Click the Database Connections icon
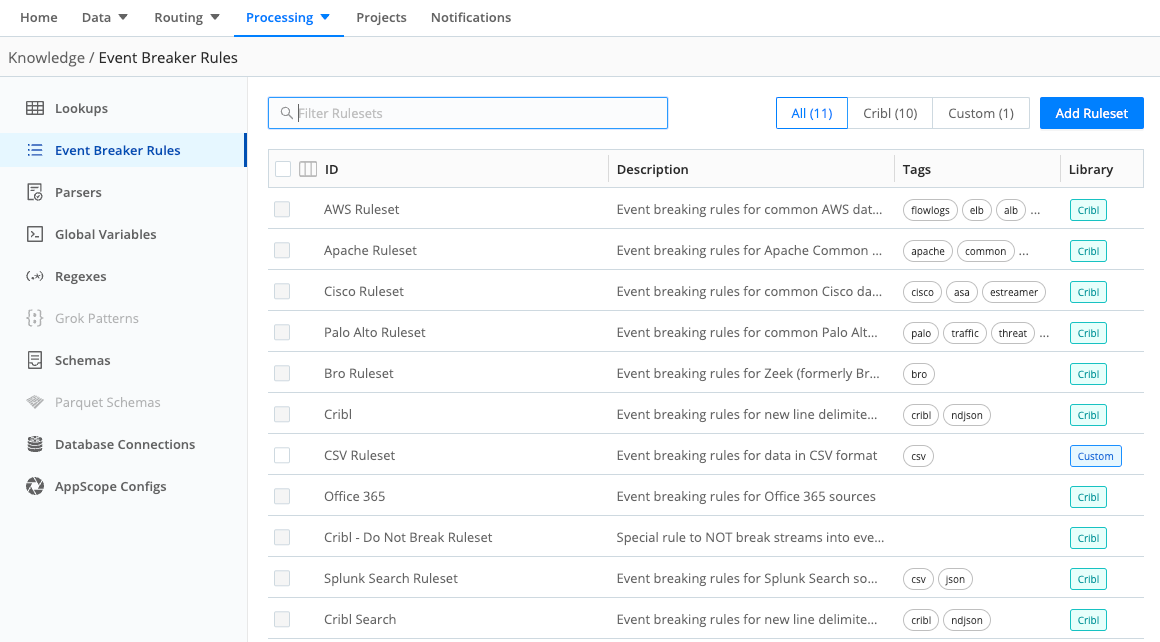This screenshot has width=1160, height=642. 35,444
